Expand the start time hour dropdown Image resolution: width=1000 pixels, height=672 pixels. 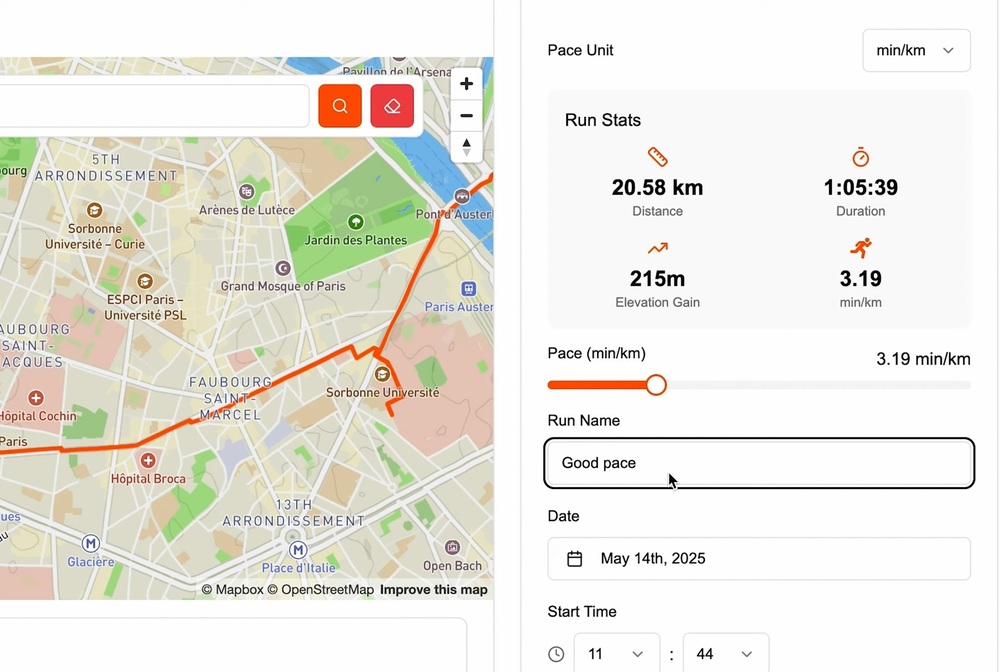tap(616, 654)
